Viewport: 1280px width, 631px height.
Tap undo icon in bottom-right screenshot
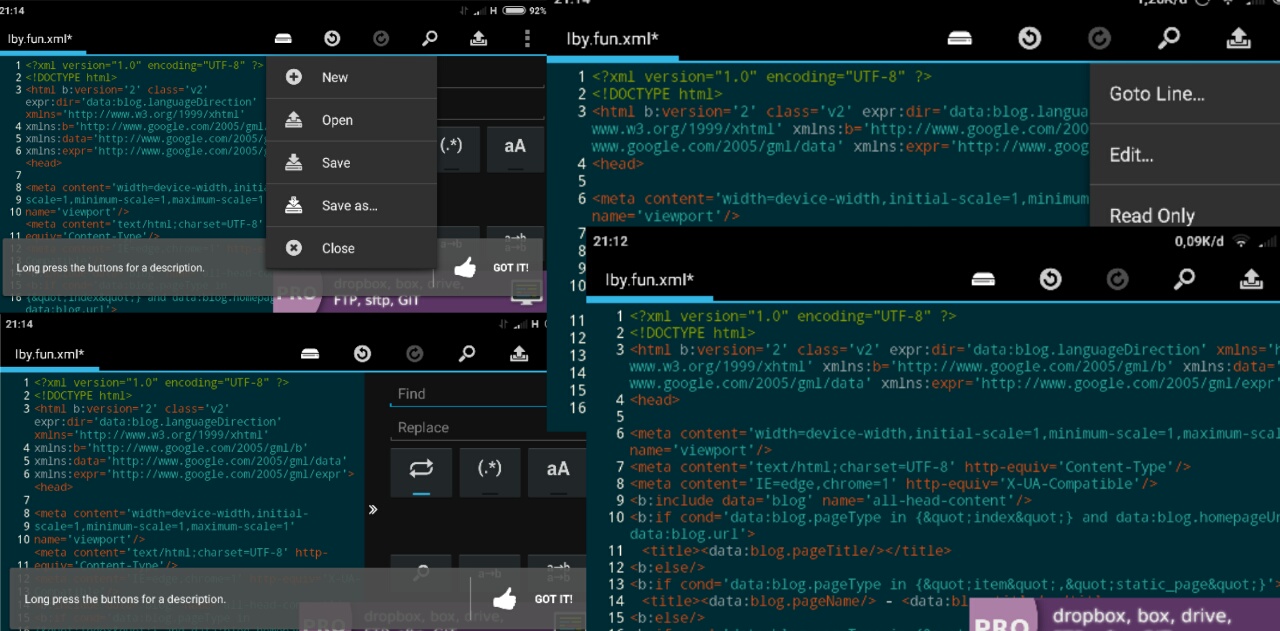(x=1050, y=280)
